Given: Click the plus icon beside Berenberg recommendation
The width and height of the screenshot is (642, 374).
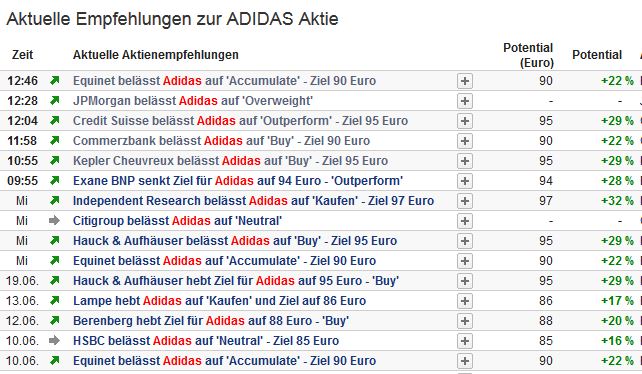Looking at the screenshot, I should click(465, 321).
